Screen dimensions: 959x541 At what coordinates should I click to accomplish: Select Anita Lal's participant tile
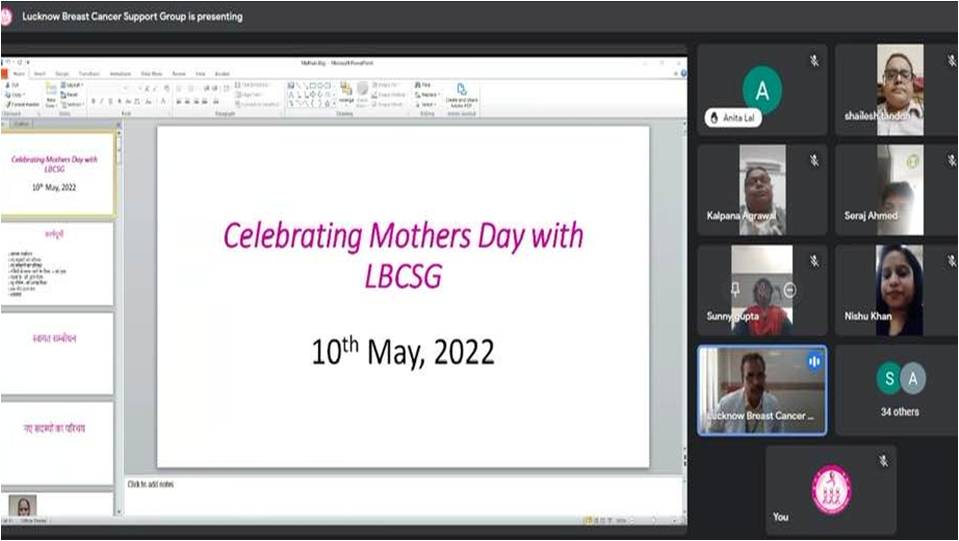(762, 89)
